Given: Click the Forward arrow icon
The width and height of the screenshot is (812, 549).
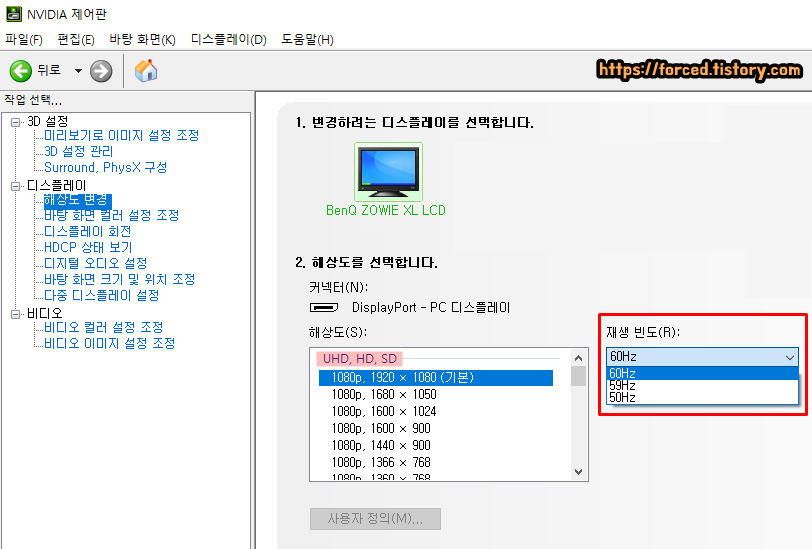Looking at the screenshot, I should [101, 71].
